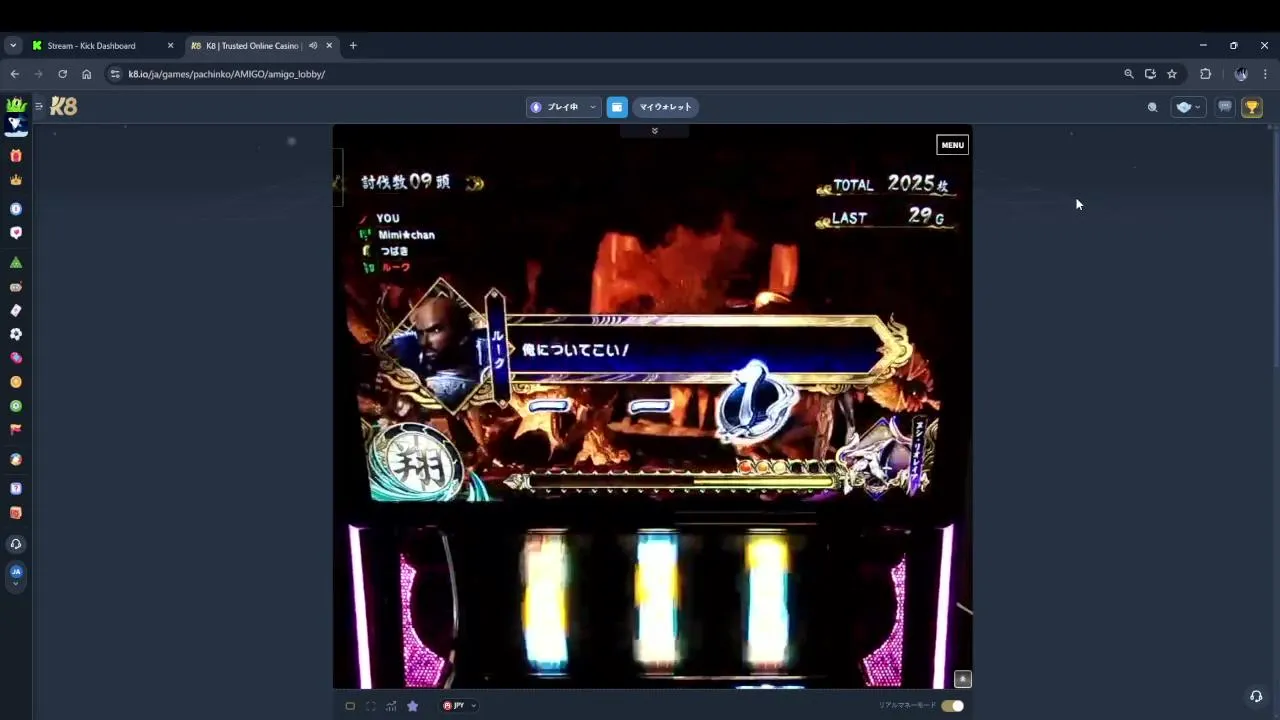Screen dimensions: 1280x720
Task: Expand the avatar account dropdown in header
Action: pyautogui.click(x=1189, y=107)
